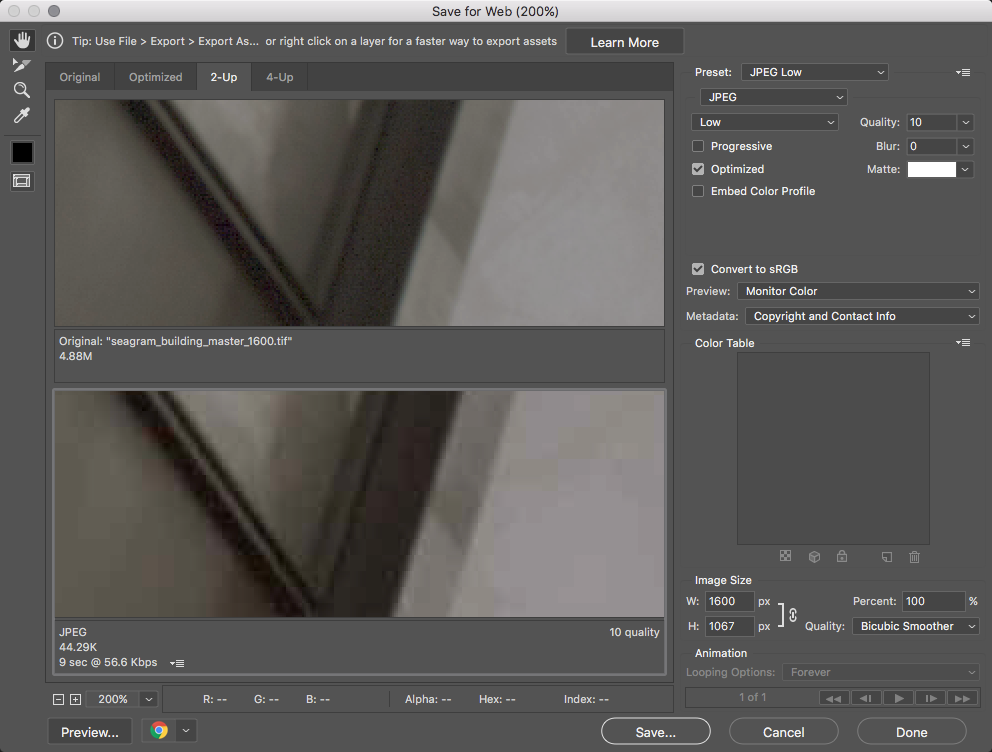
Task: Uncheck the Optimized checkbox
Action: coord(698,169)
